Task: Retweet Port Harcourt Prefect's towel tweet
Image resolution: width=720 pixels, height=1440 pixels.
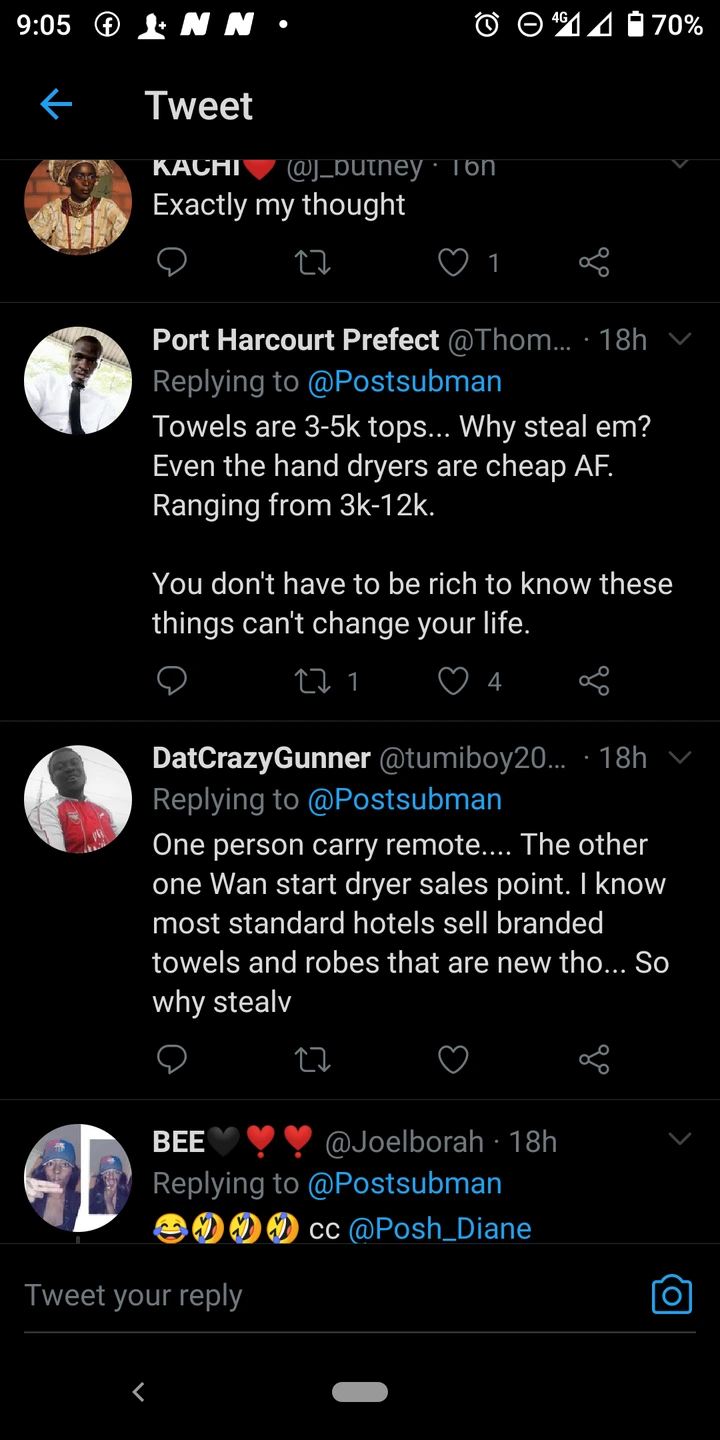Action: [312, 681]
